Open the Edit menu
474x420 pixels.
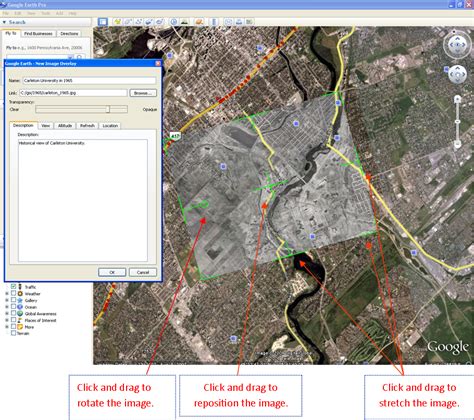(18, 13)
